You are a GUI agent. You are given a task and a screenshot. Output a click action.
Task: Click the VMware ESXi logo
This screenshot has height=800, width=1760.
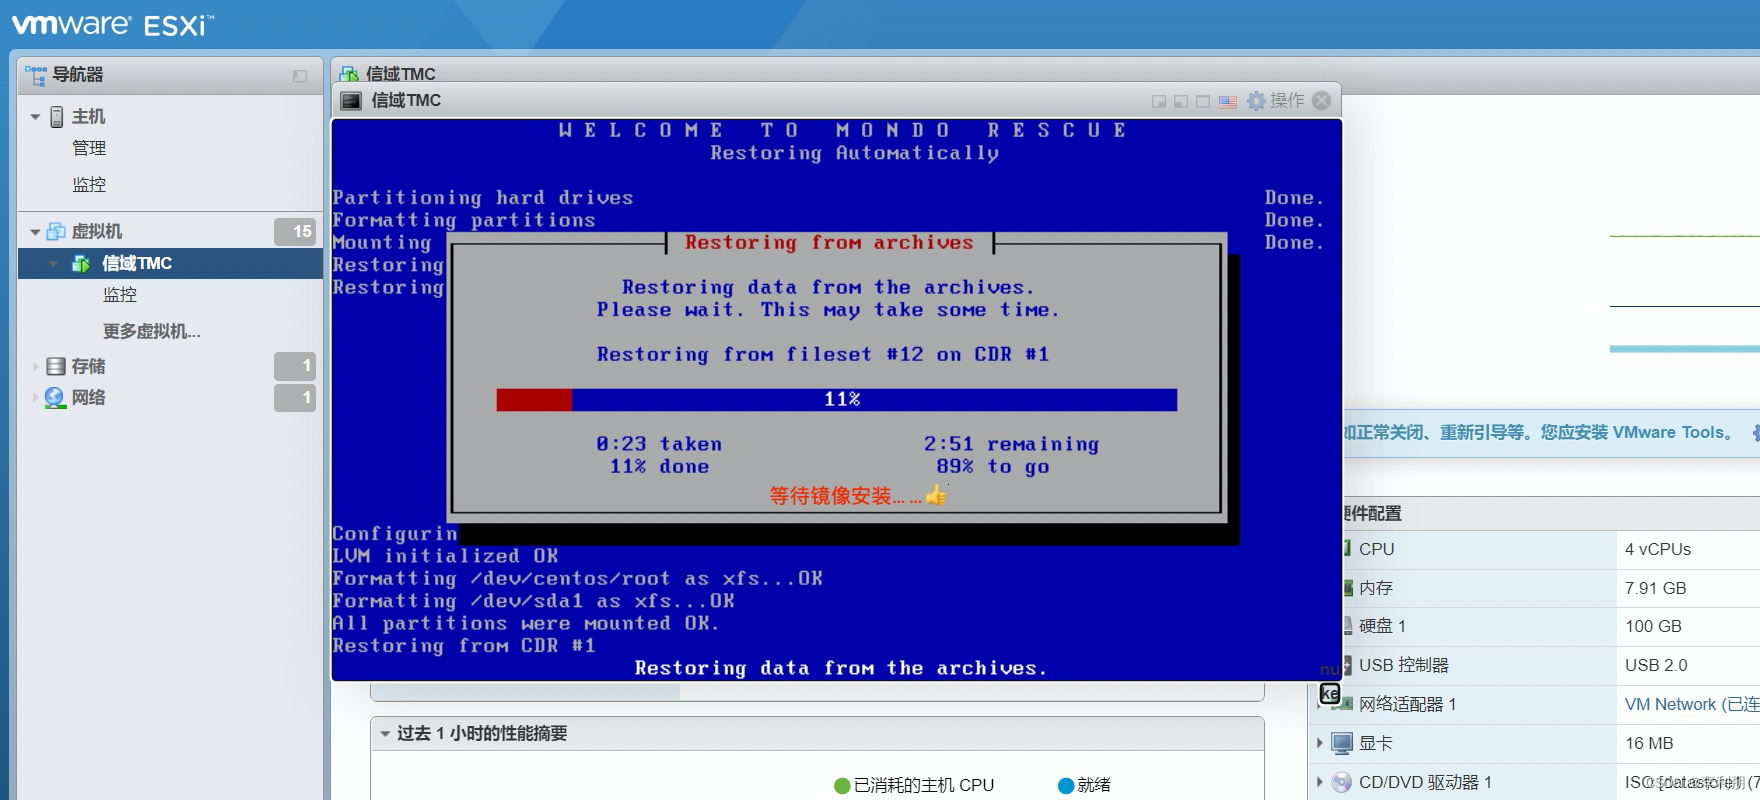(x=112, y=24)
